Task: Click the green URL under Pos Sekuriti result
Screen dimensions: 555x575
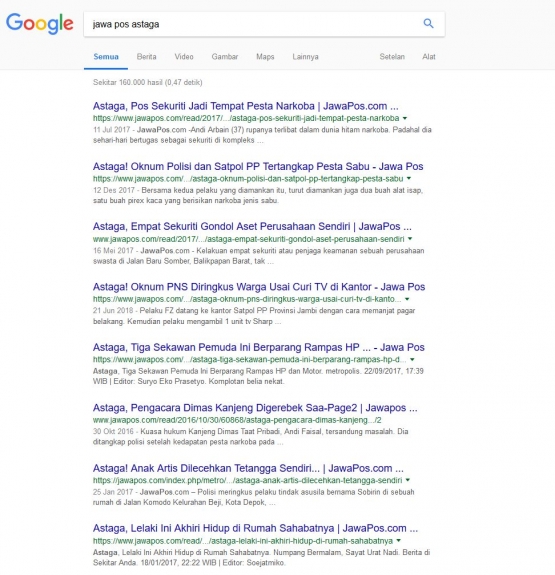Action: point(246,118)
